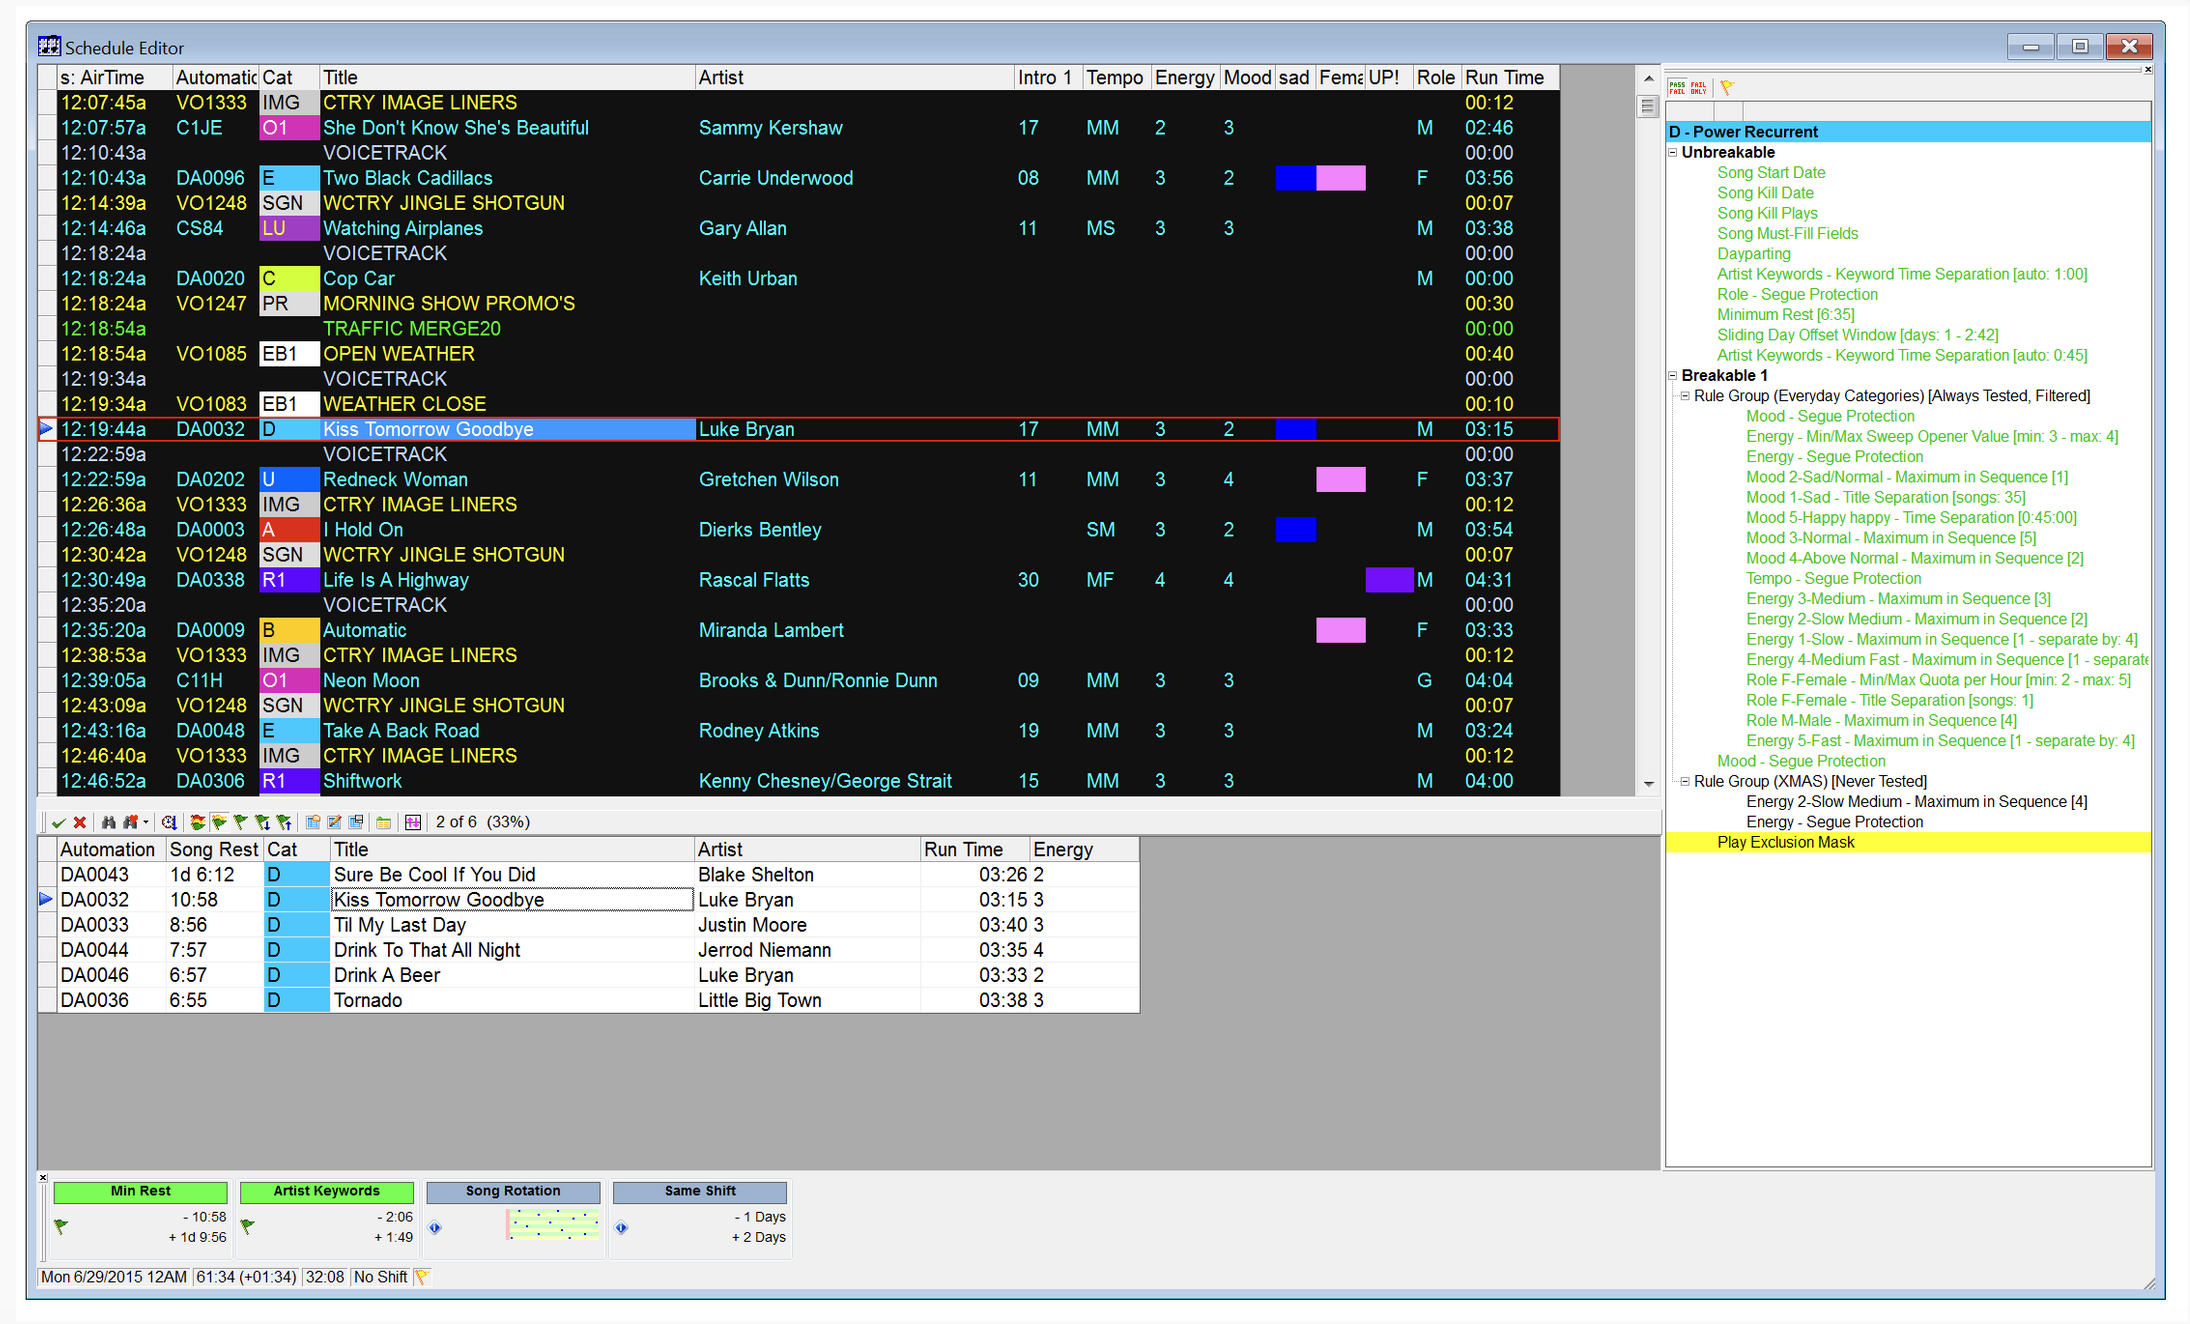Collapse the Breakable 1 rule section

[1672, 375]
